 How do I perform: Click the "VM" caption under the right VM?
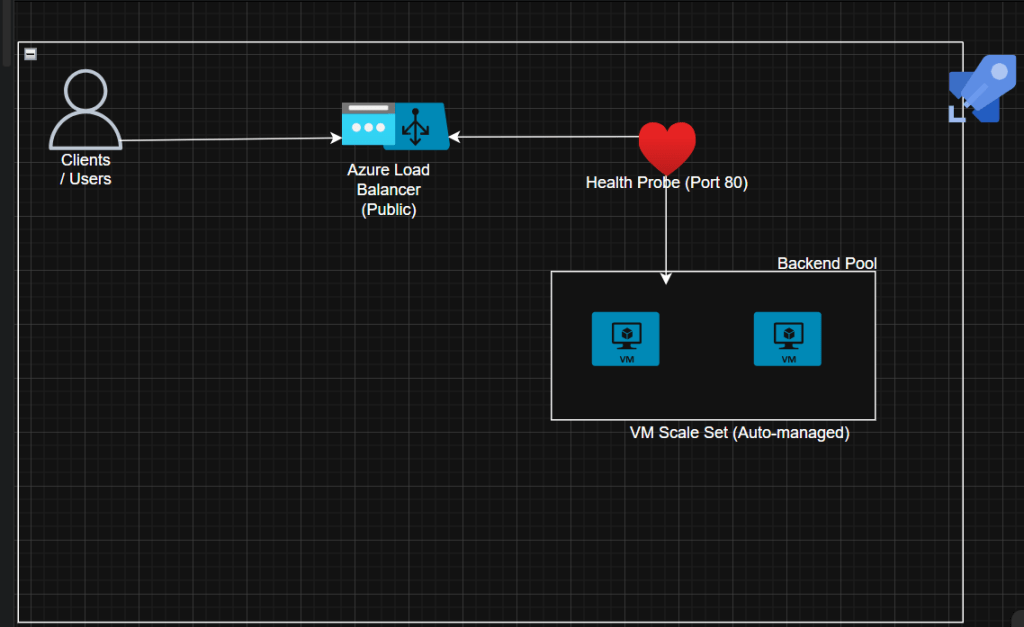[x=787, y=359]
